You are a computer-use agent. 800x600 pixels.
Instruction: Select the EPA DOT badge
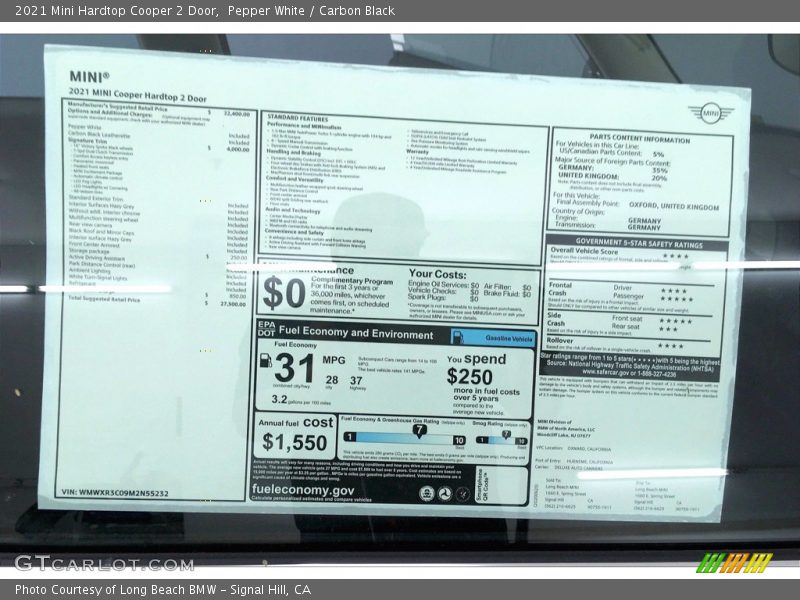266,329
